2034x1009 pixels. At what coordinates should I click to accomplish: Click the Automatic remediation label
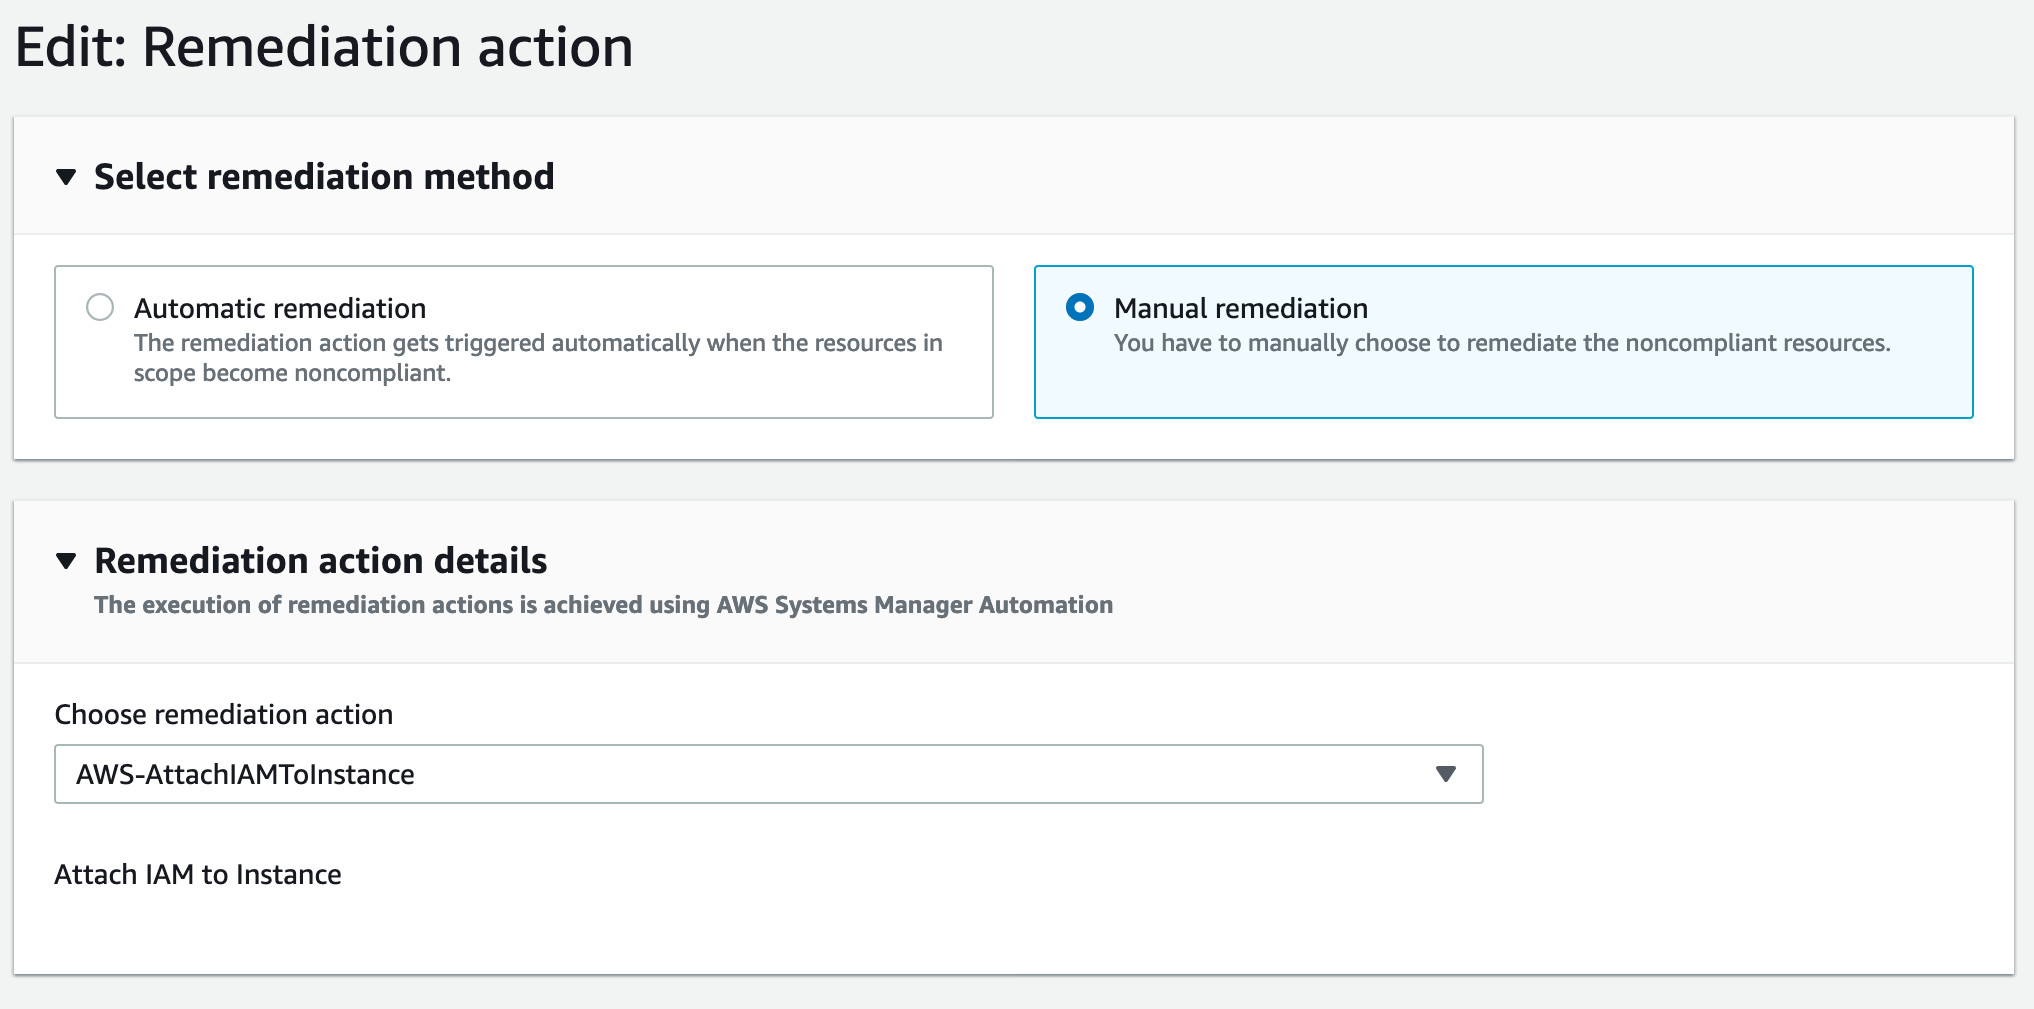coord(280,308)
